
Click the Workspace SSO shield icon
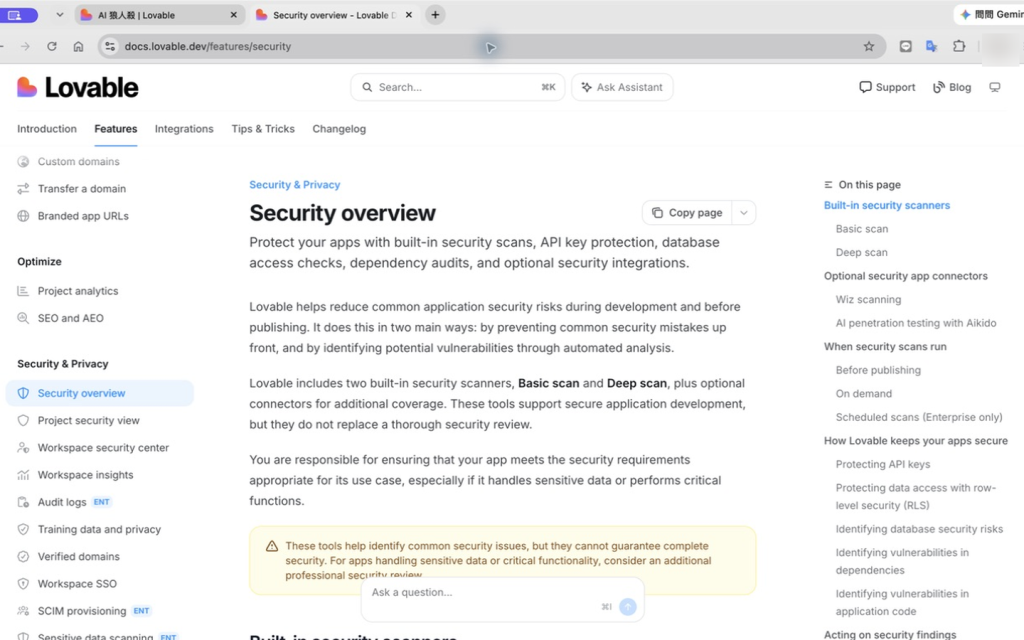[23, 584]
